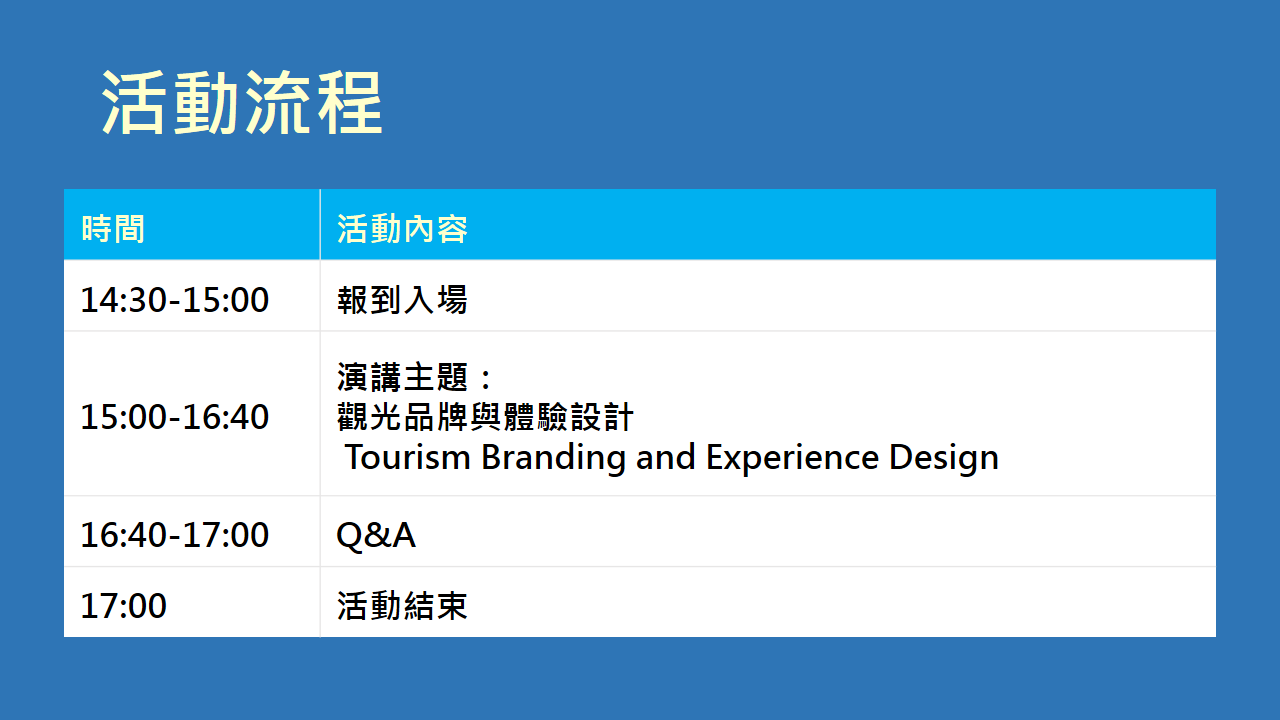Select the 時間 column header cell
The image size is (1280, 720).
click(x=113, y=229)
